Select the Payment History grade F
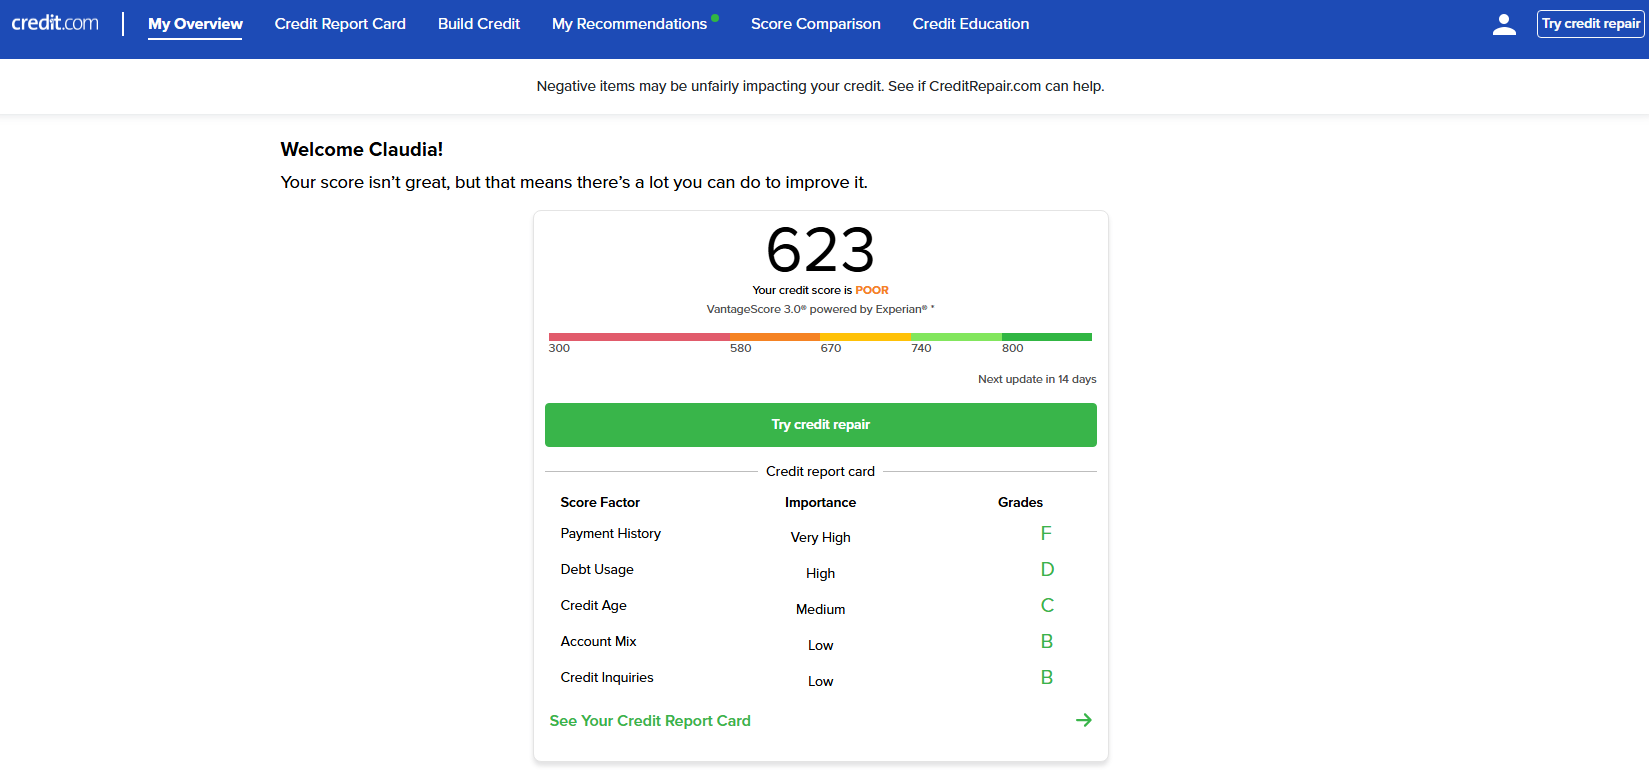 pyautogui.click(x=1046, y=534)
